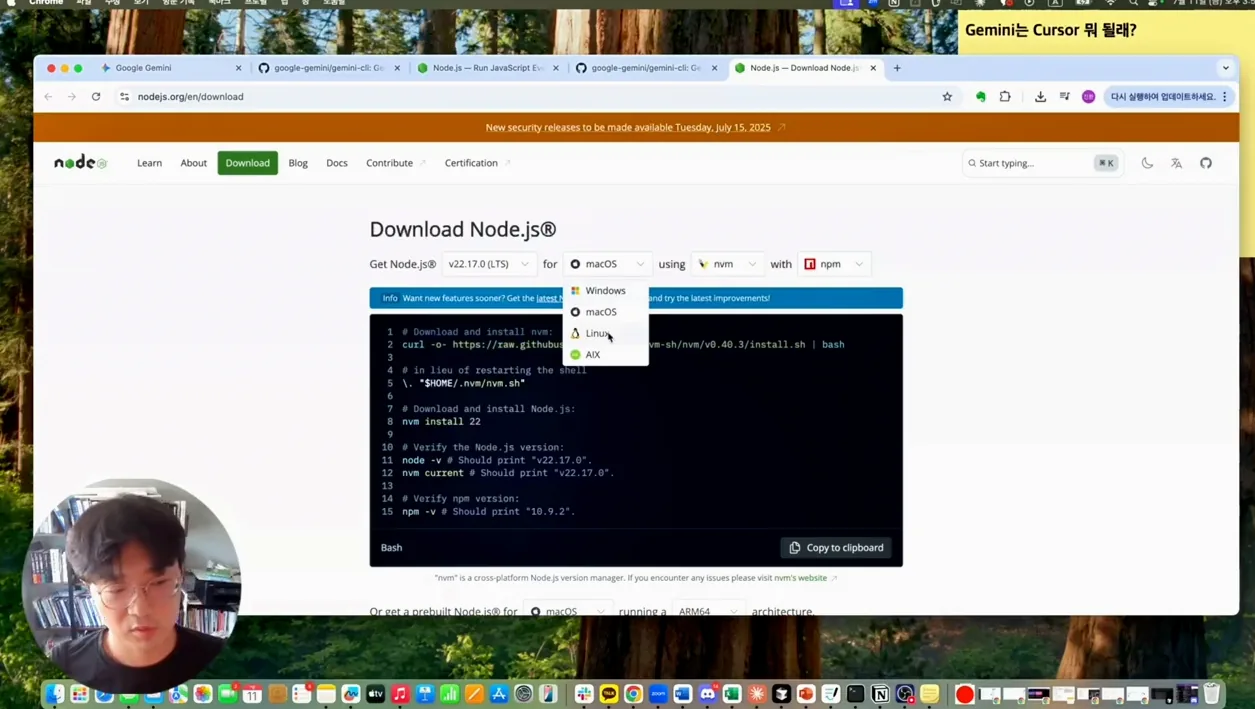1255x709 pixels.
Task: Open the nvm installer dropdown
Action: point(727,264)
